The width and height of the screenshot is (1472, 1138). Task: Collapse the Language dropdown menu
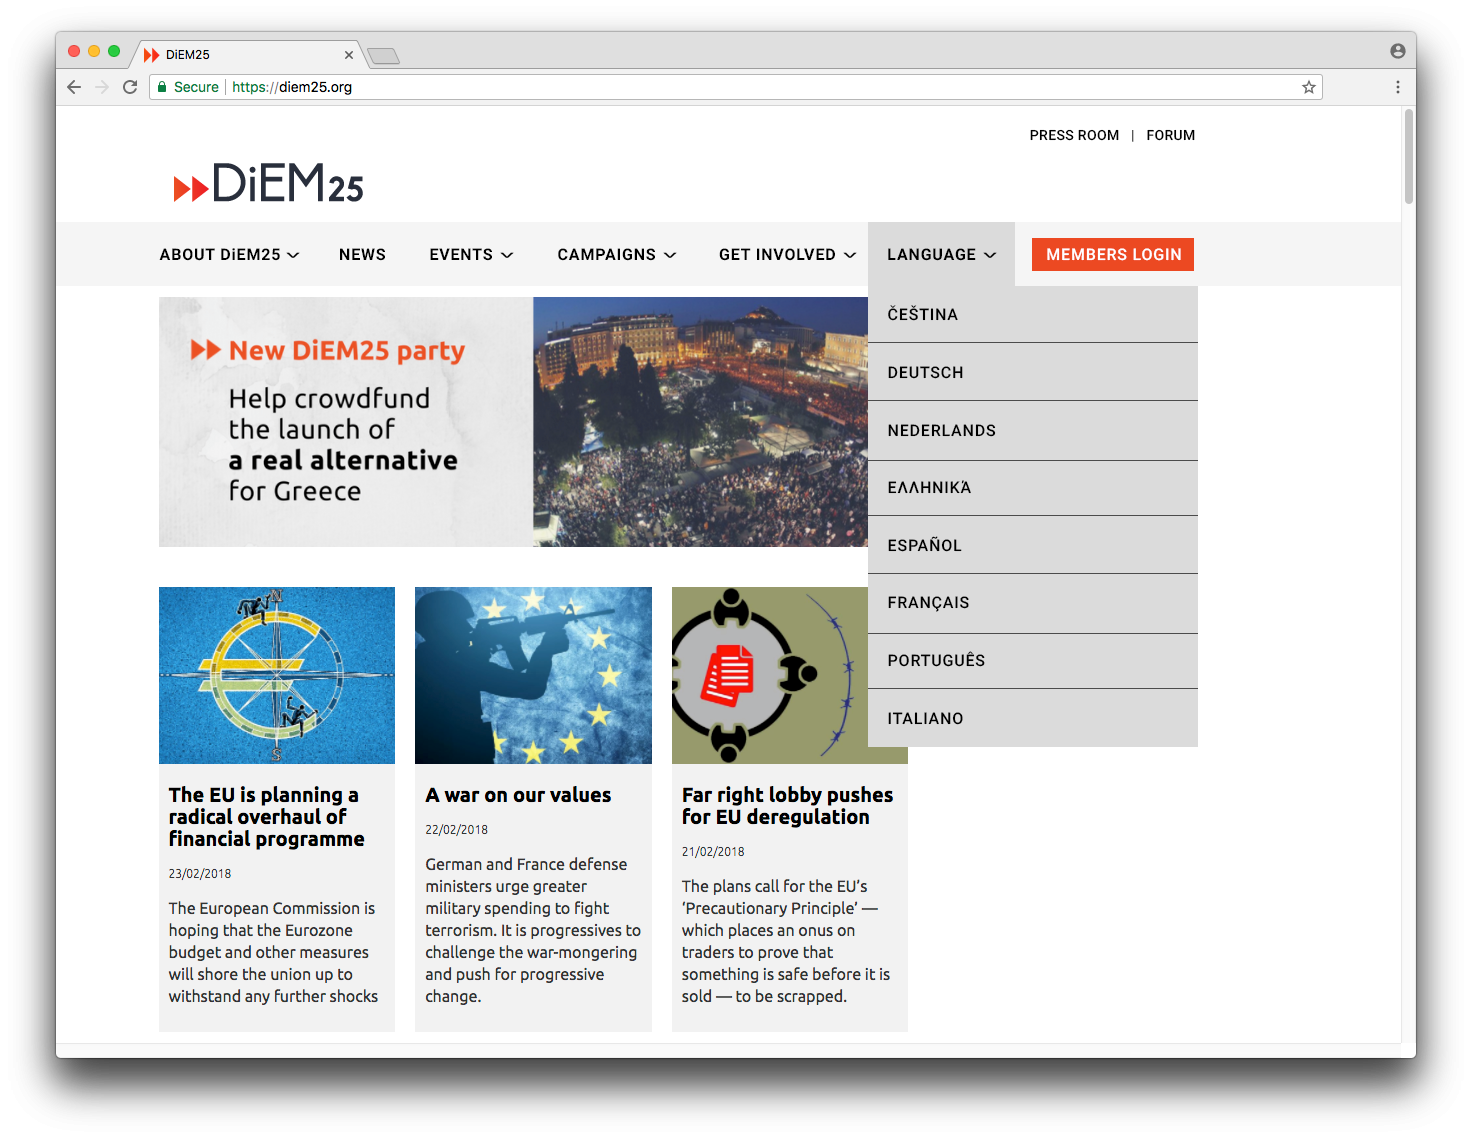(x=941, y=255)
